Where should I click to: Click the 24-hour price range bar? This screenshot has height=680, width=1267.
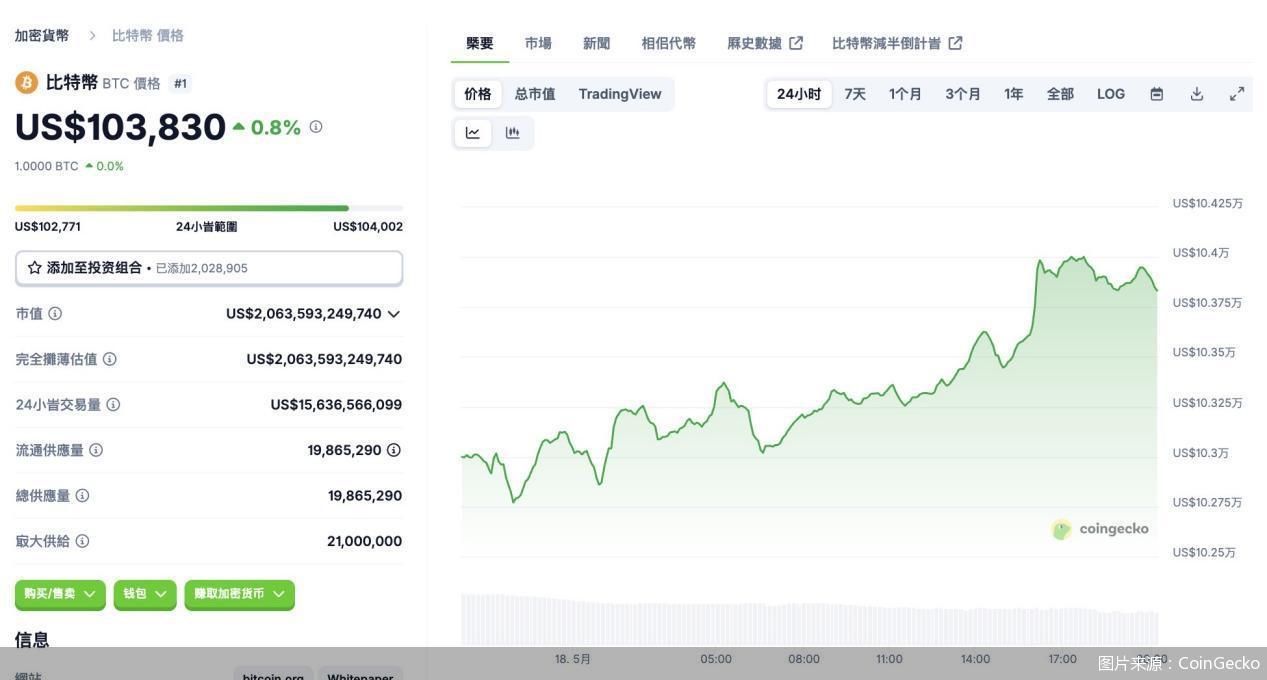[x=209, y=208]
